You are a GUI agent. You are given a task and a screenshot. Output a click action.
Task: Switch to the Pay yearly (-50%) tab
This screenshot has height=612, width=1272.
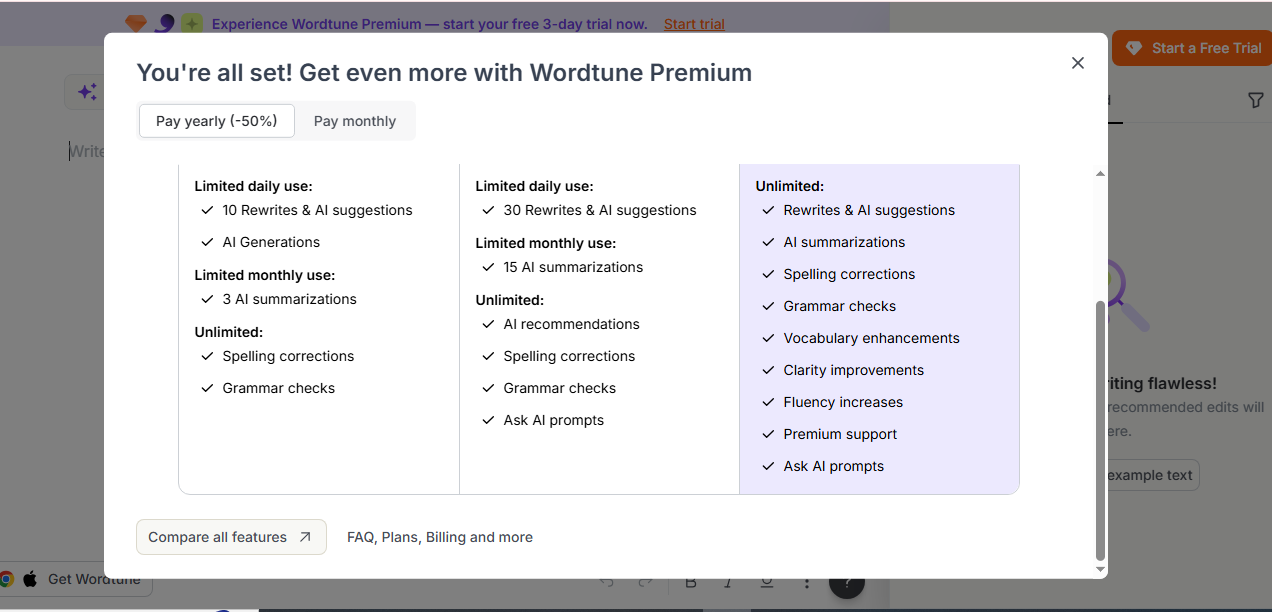(x=216, y=120)
